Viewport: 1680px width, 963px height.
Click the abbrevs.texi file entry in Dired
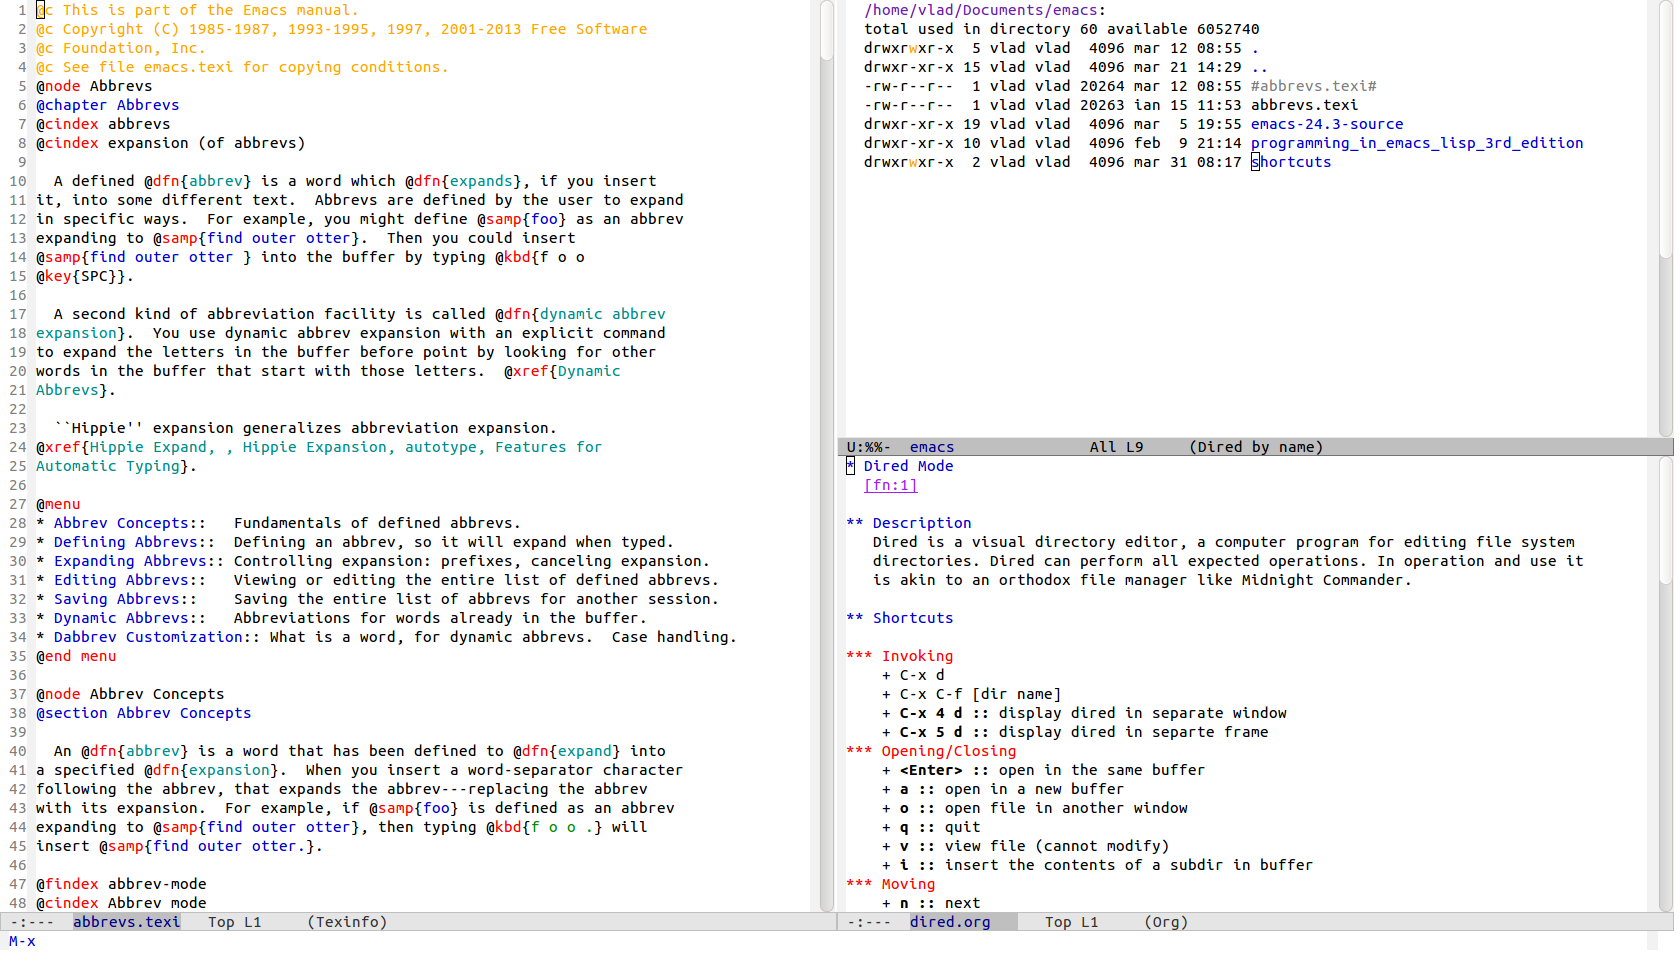pyautogui.click(x=1304, y=105)
